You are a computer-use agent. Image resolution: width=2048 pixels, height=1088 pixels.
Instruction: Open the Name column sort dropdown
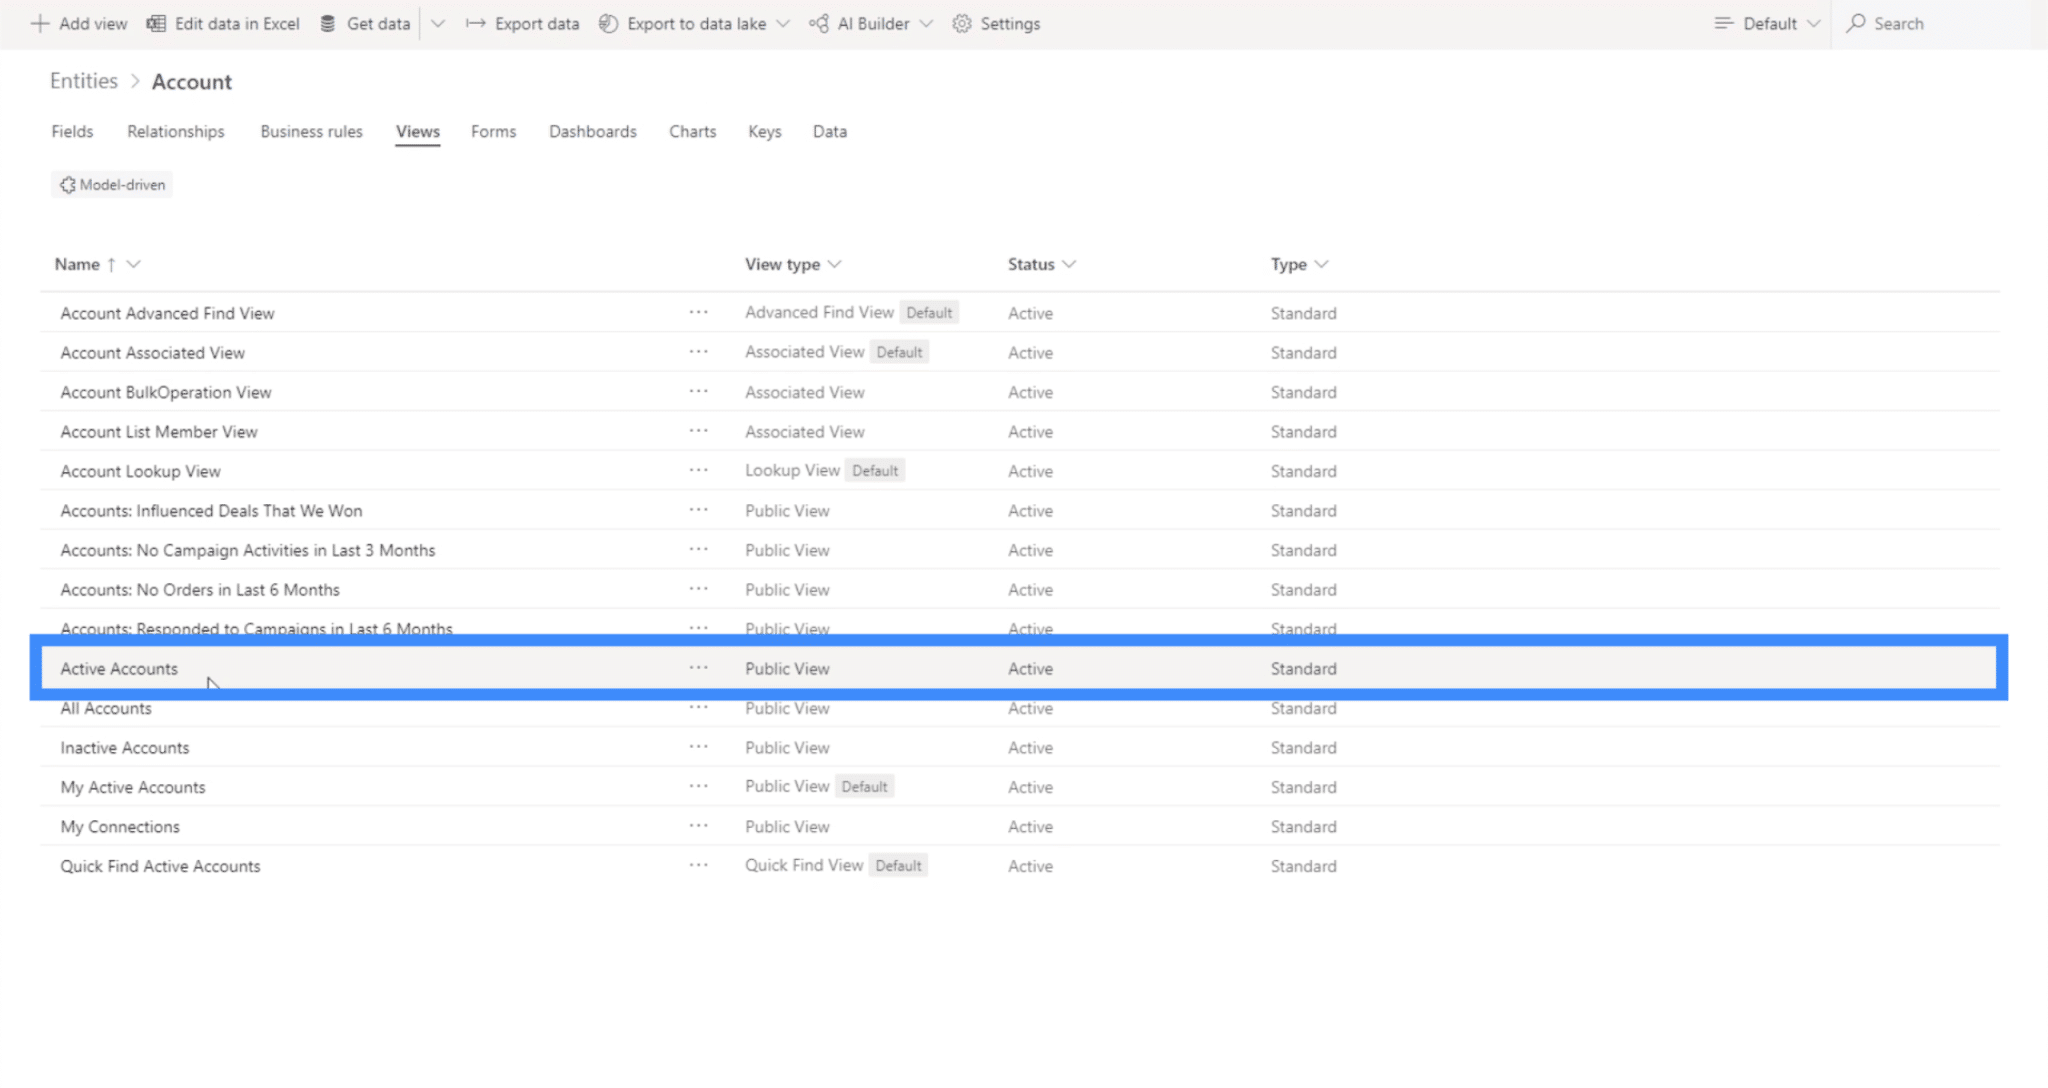[134, 264]
